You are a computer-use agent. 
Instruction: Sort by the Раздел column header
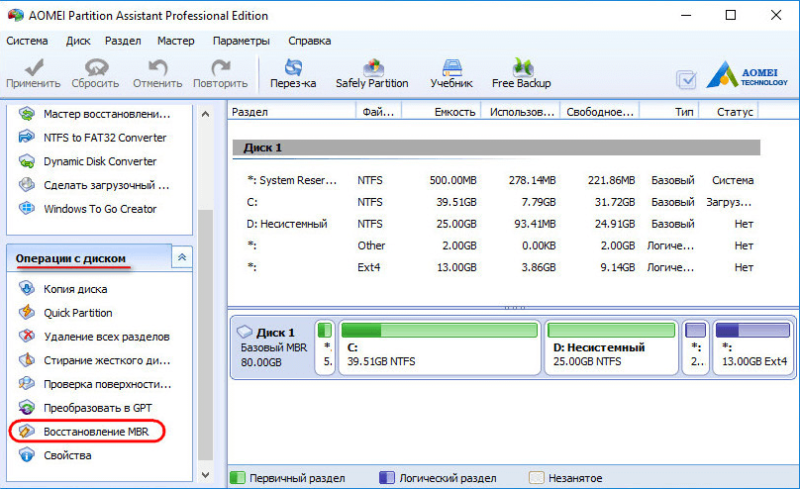coord(292,112)
